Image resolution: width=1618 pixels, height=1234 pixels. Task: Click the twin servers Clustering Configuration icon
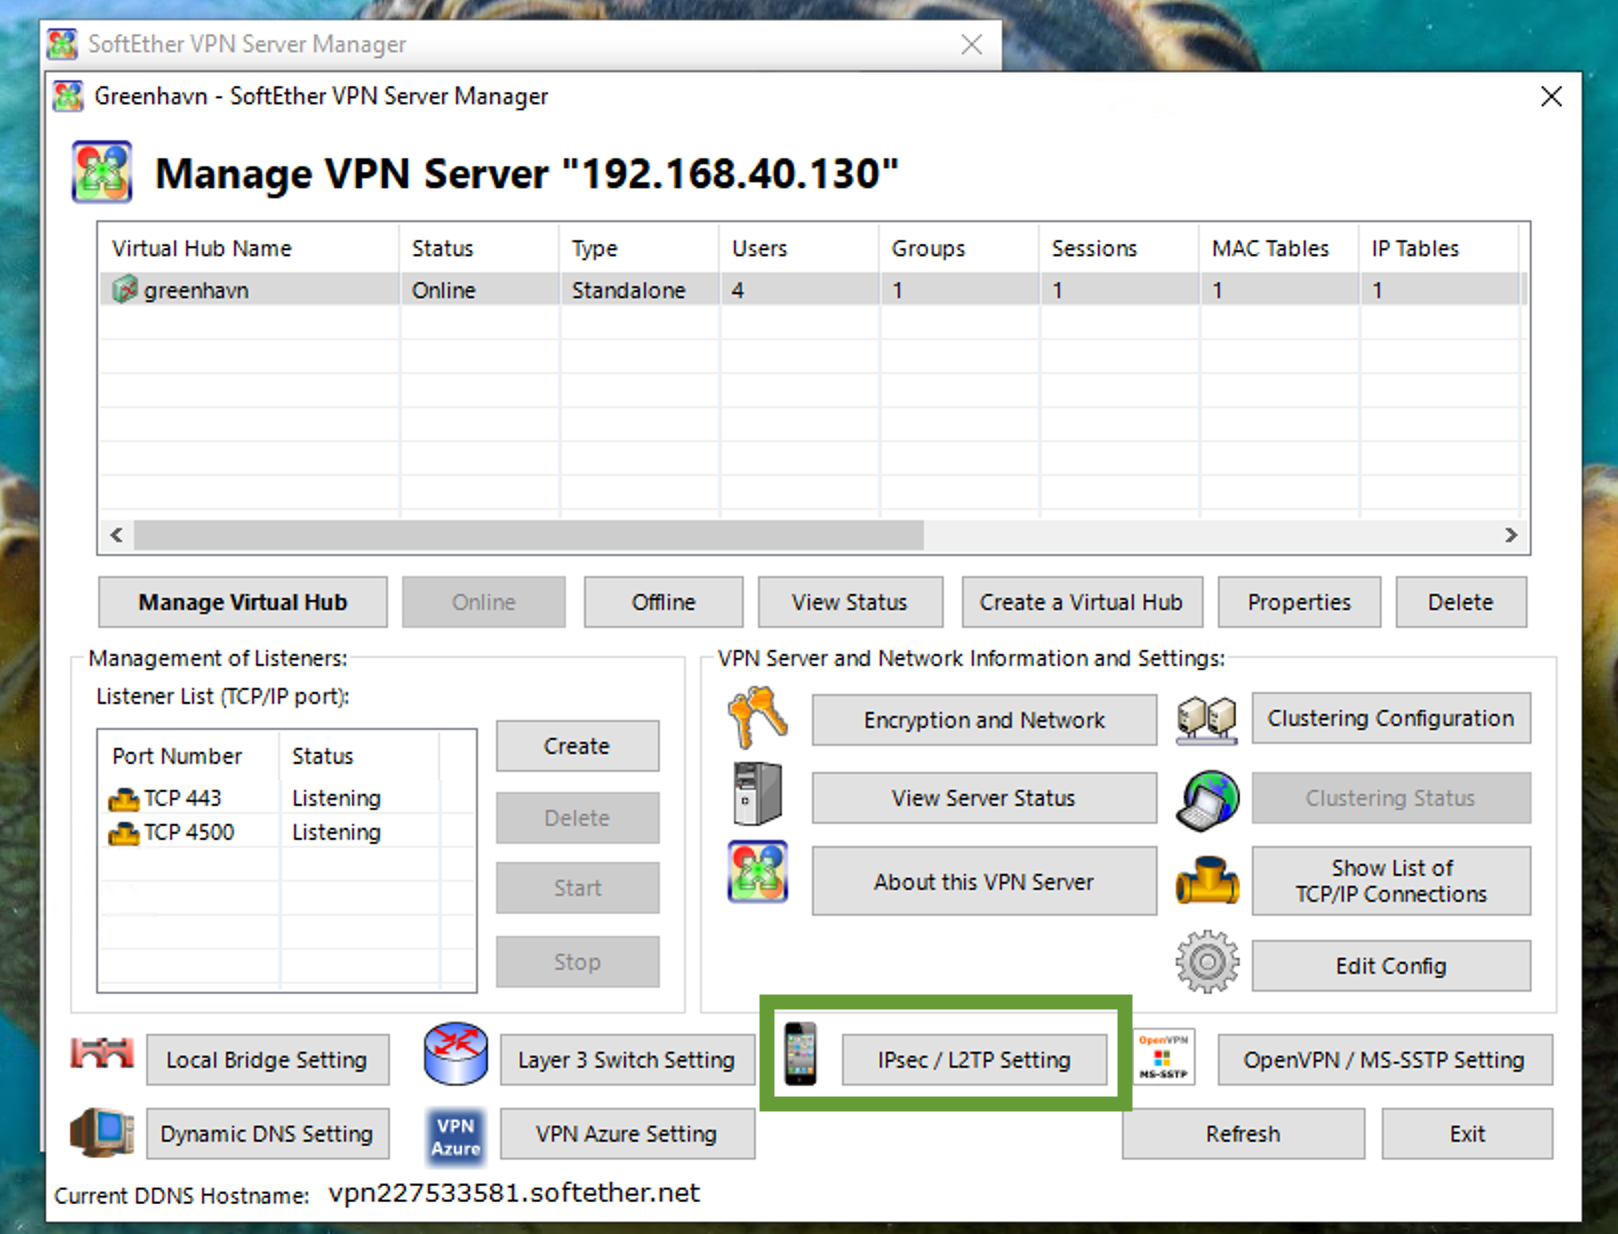[1207, 719]
